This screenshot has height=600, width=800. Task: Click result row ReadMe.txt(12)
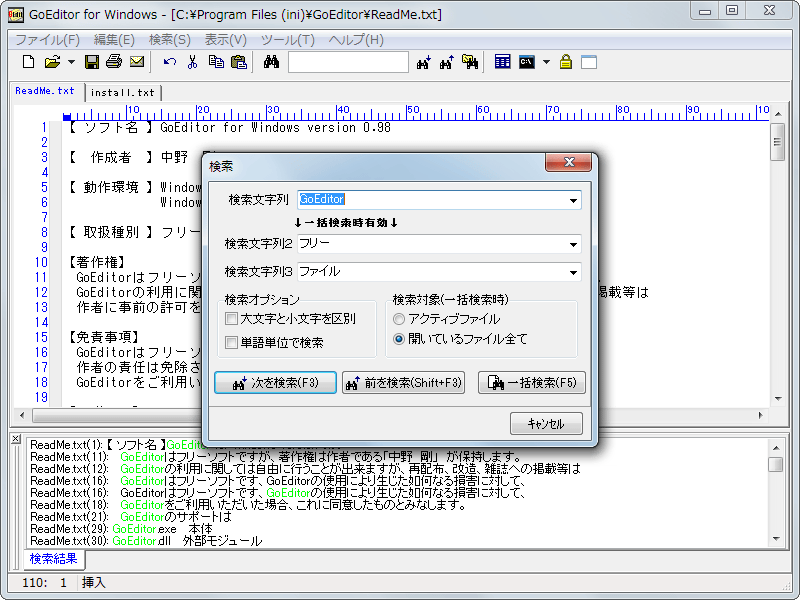tap(305, 469)
